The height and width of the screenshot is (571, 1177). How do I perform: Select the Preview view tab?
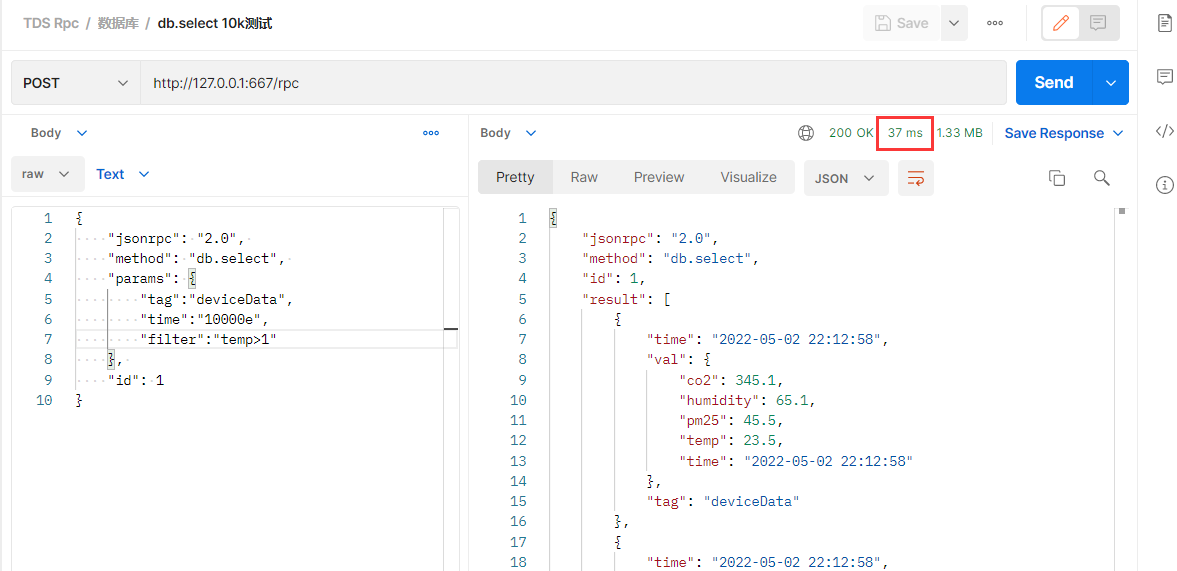[x=659, y=178]
